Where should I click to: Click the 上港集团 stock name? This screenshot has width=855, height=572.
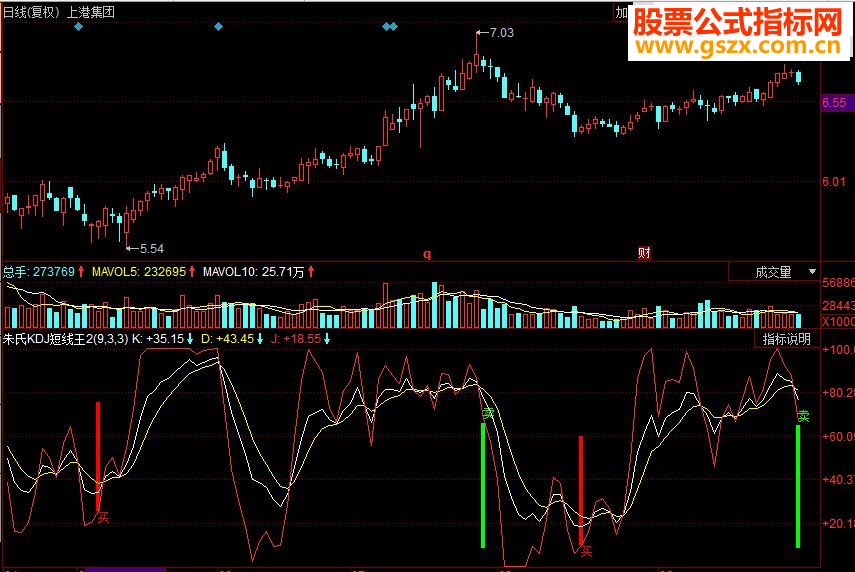(x=91, y=12)
